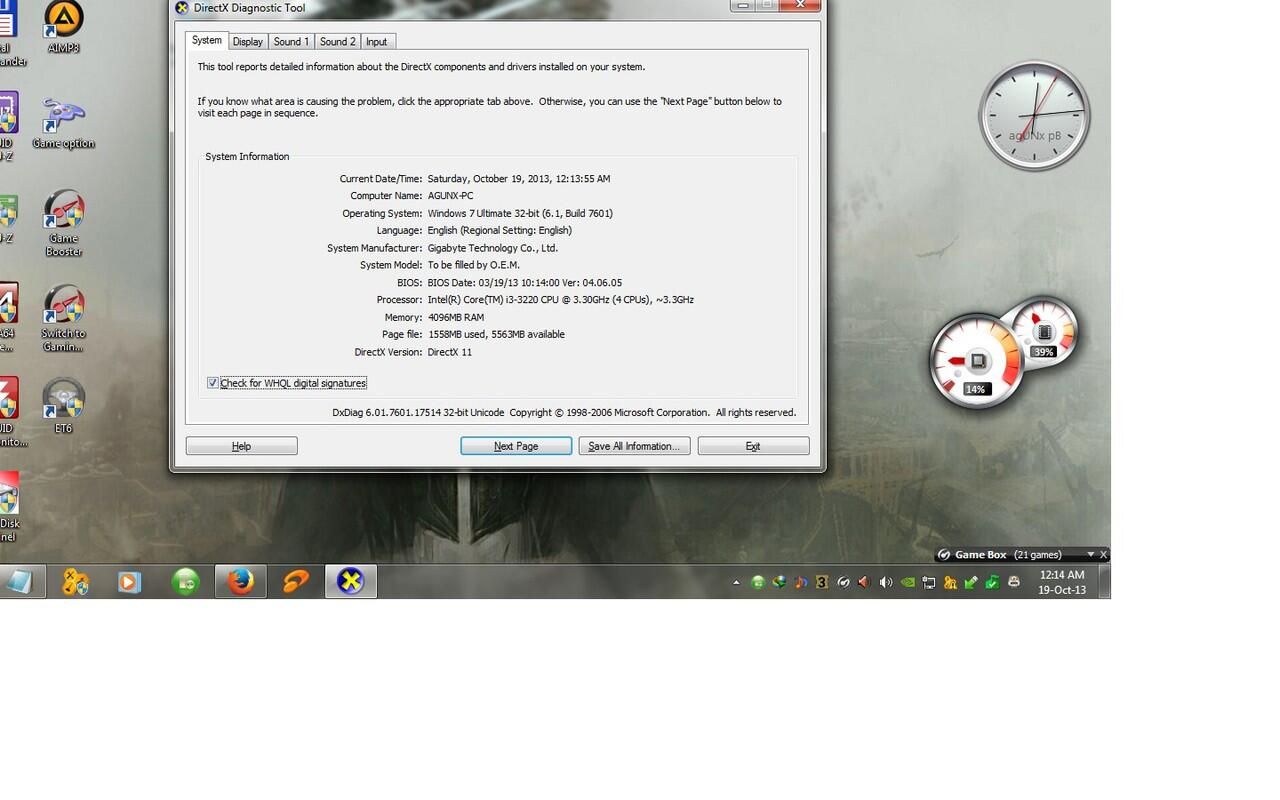Open the Switch to Gaming desktop shortcut
The image size is (1280, 800).
click(64, 318)
